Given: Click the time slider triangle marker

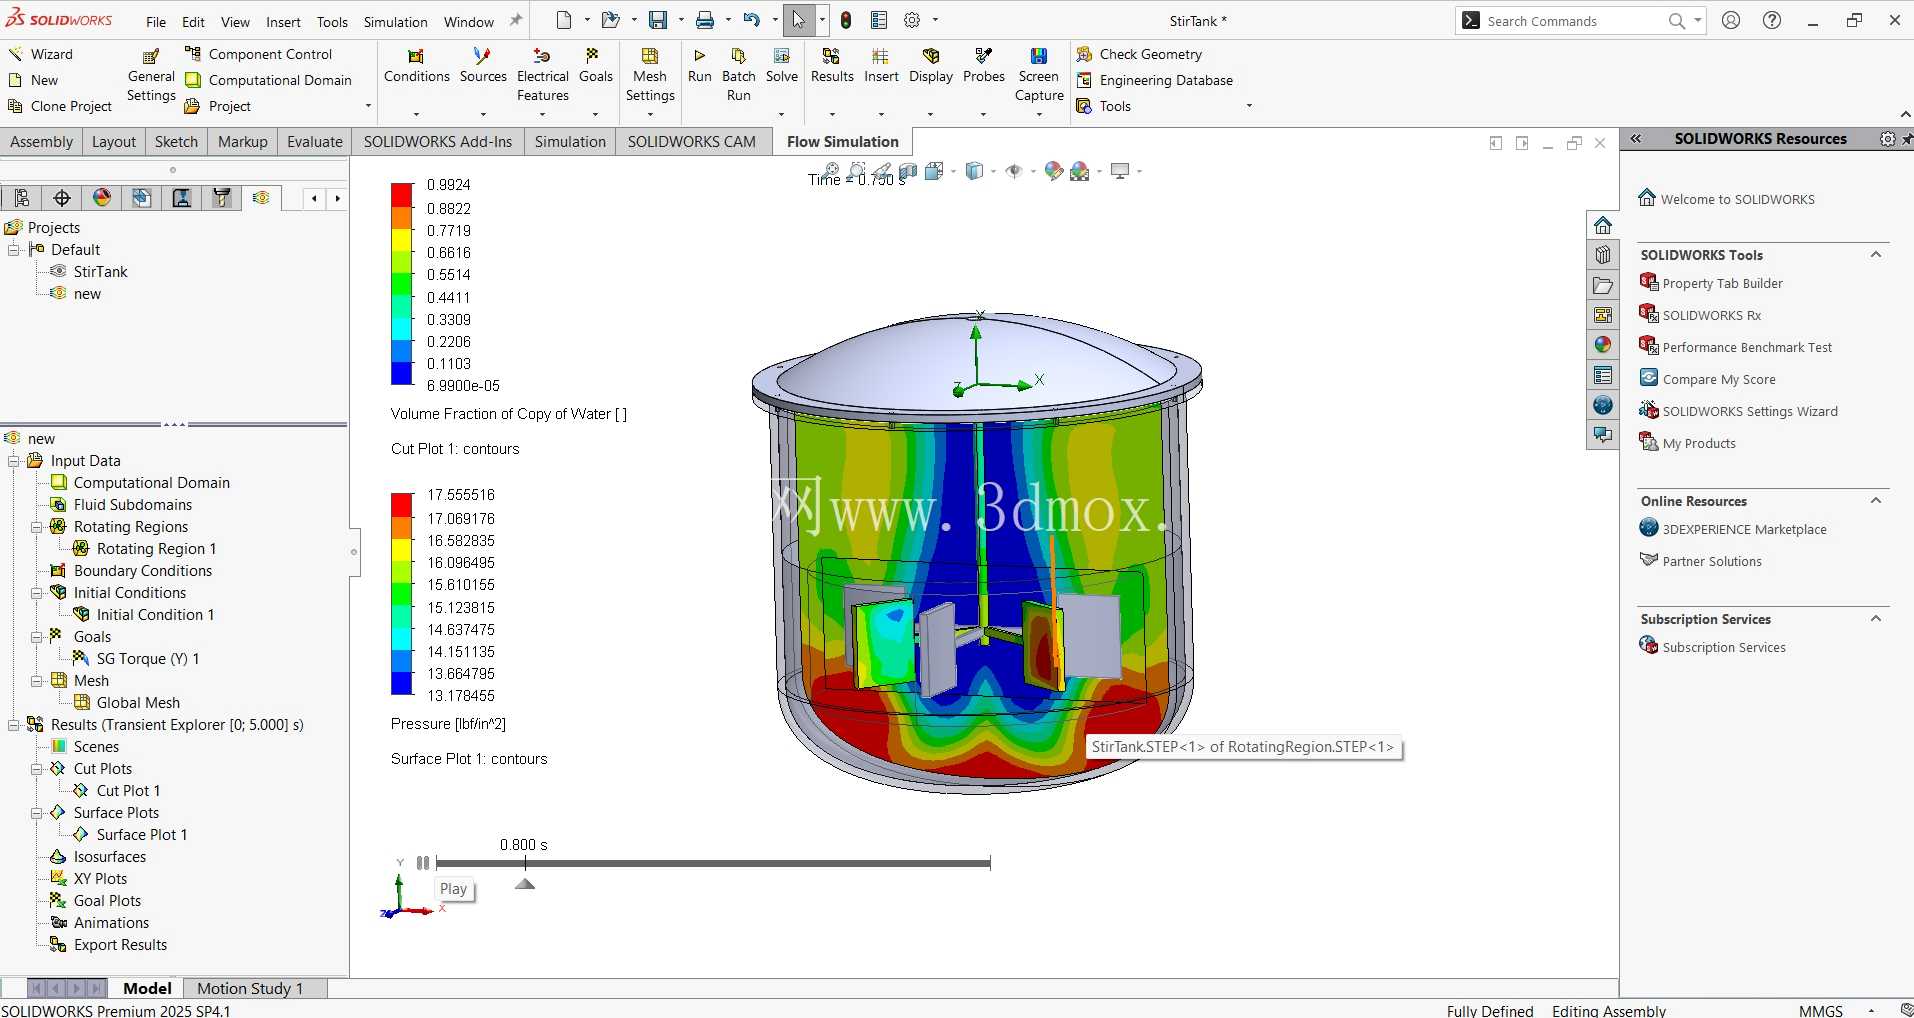Looking at the screenshot, I should click(x=525, y=884).
